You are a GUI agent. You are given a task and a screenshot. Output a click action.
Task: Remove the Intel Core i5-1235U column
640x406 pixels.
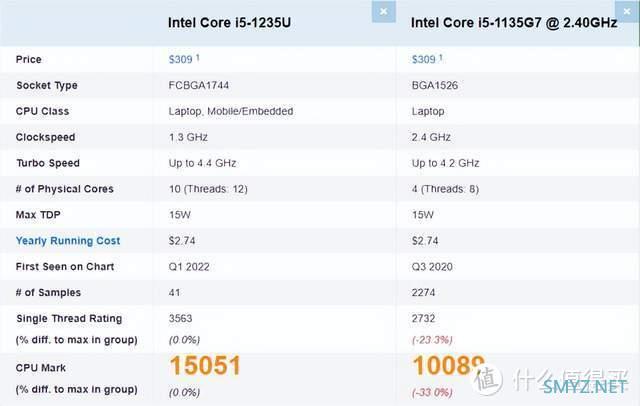coord(384,11)
